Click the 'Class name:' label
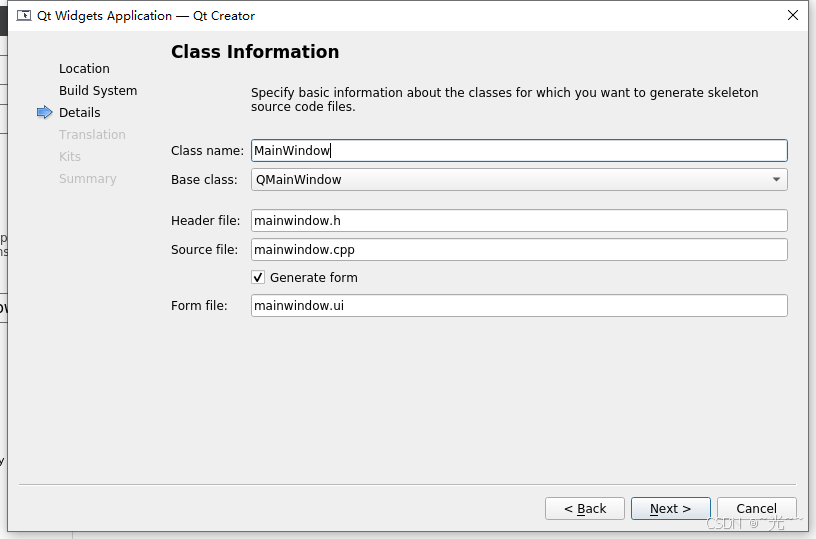This screenshot has width=816, height=539. [x=207, y=151]
